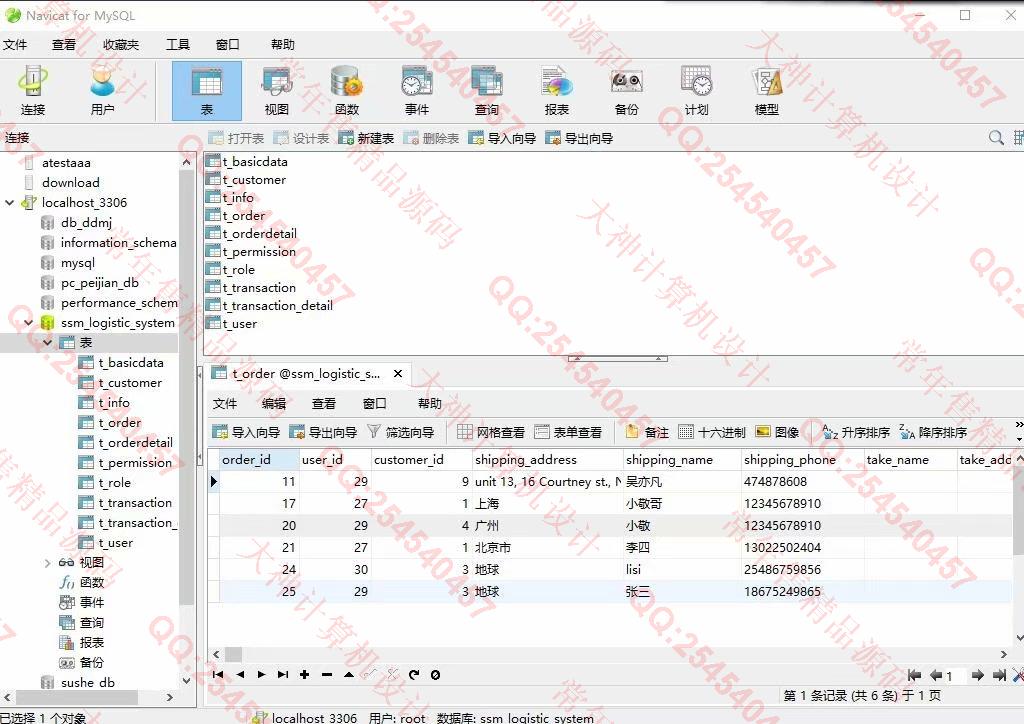
Task: Select db_ddmj database in tree
Action: (x=86, y=223)
